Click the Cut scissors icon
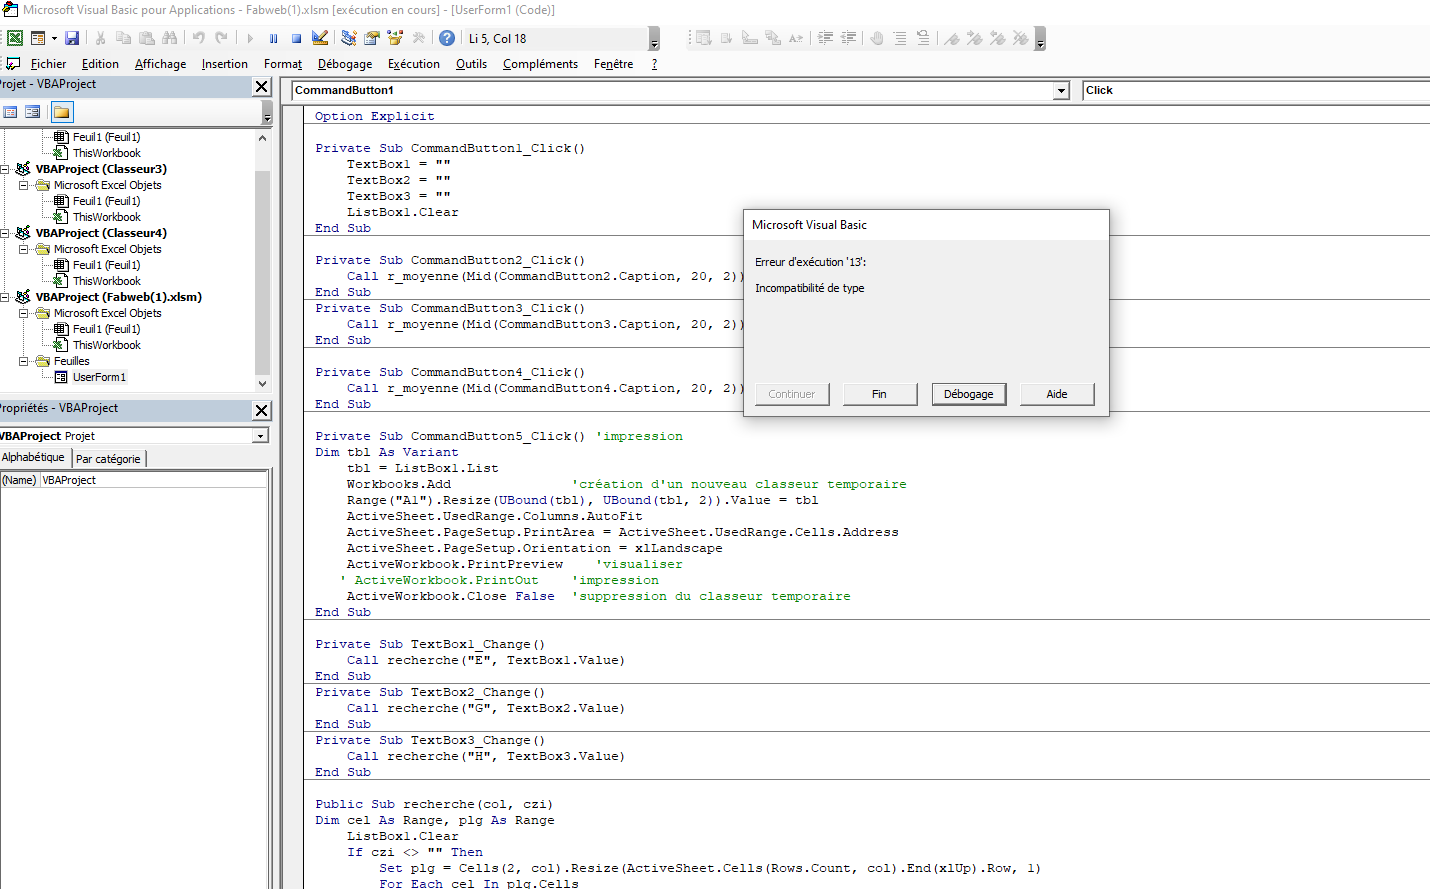The image size is (1430, 889). tap(100, 38)
